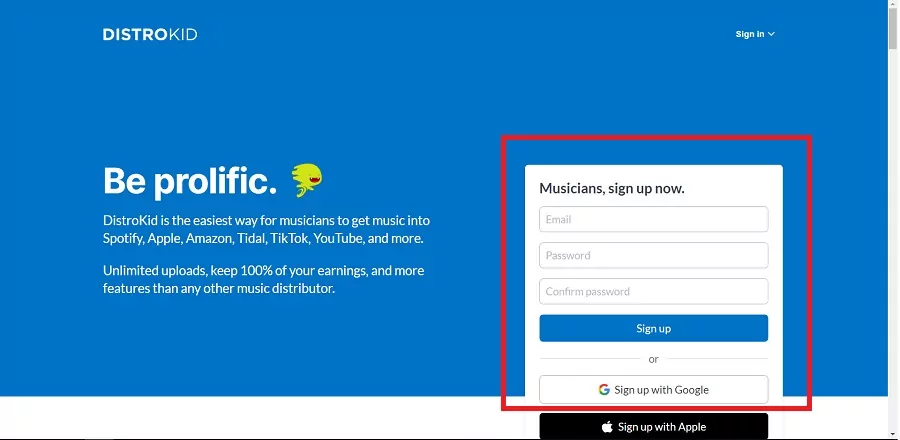Screen dimensions: 900x440
Task: Click the Google G logo icon
Action: (604, 390)
